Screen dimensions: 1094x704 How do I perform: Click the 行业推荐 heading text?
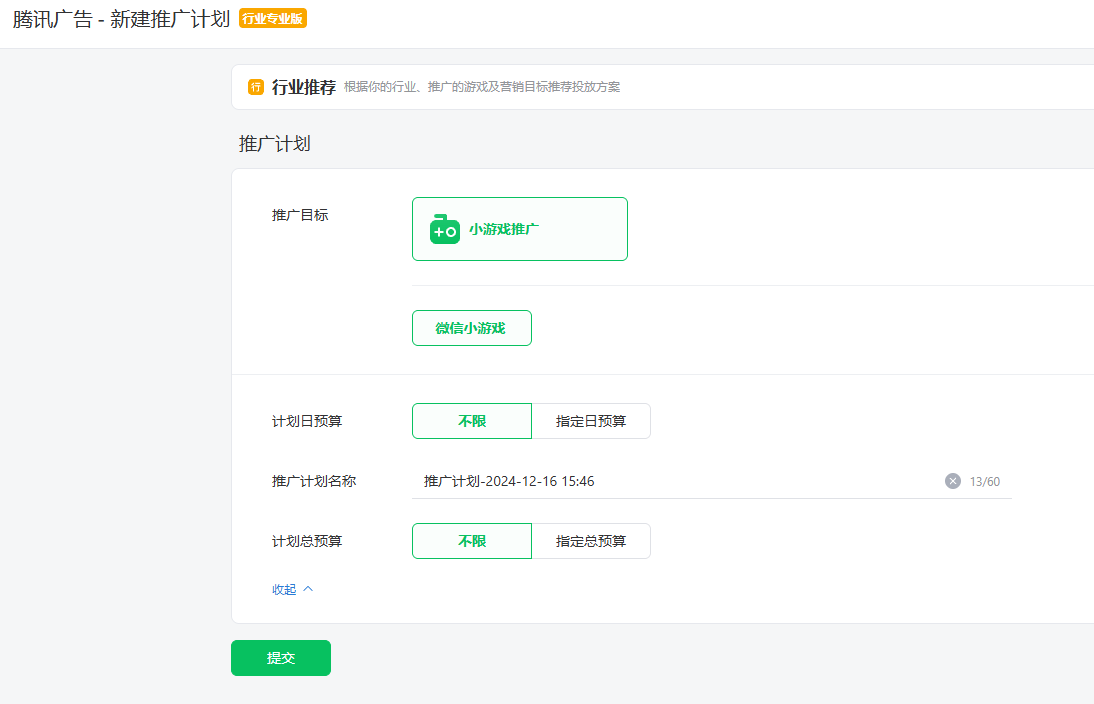pyautogui.click(x=304, y=87)
